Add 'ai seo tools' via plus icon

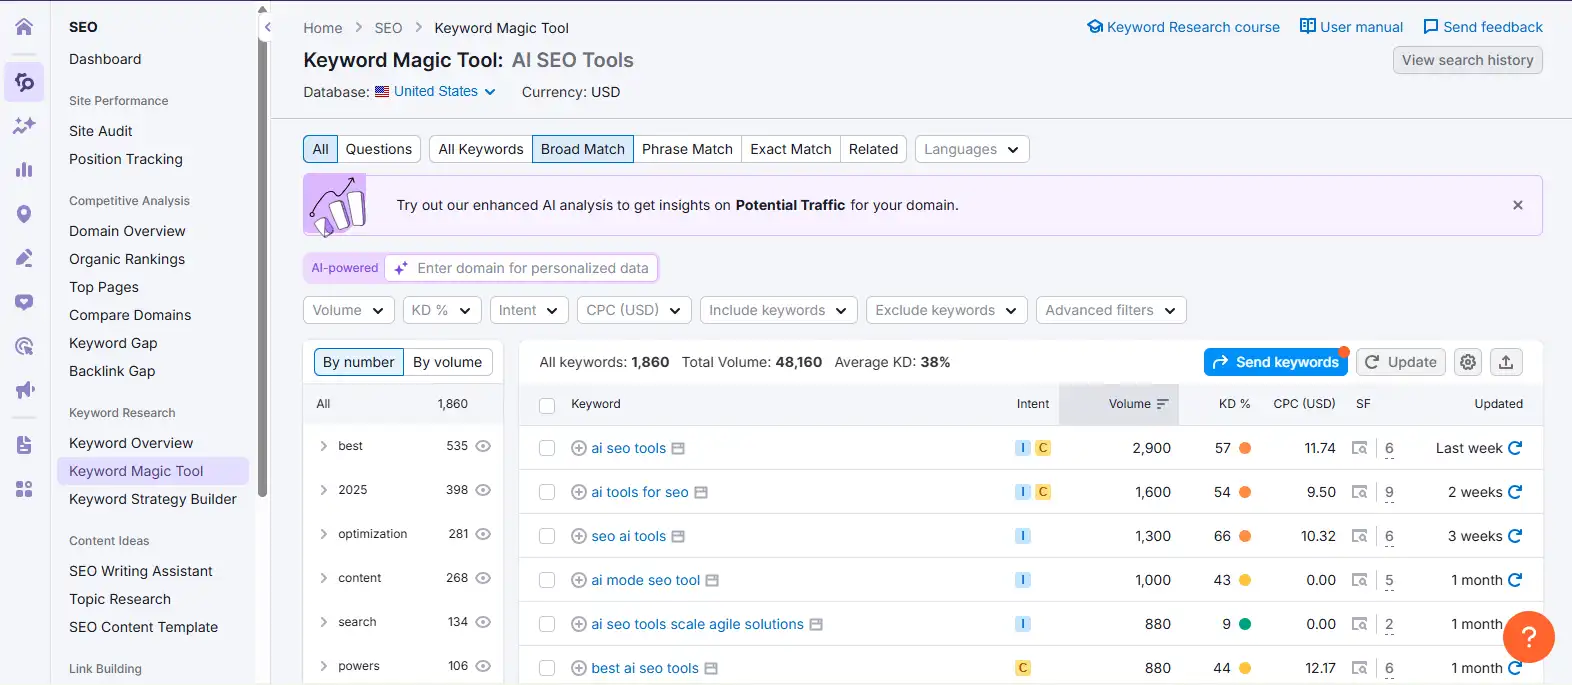pos(578,448)
